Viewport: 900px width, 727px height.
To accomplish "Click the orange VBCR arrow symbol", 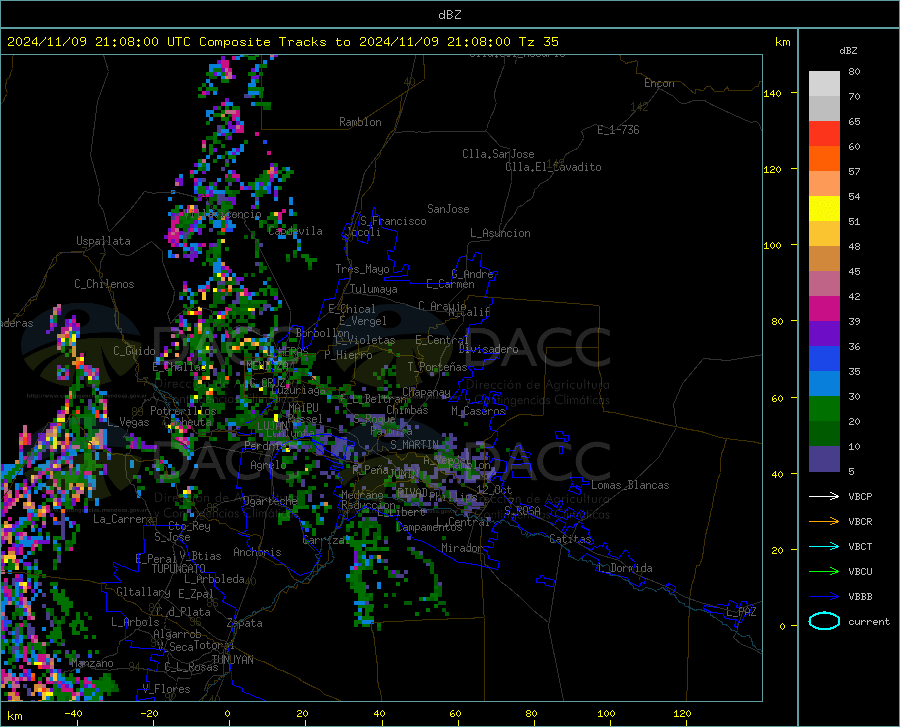I will coord(824,521).
